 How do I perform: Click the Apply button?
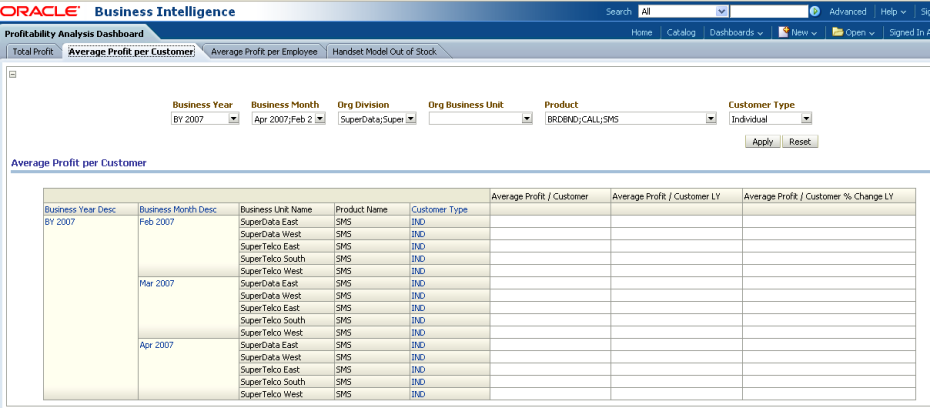[x=762, y=142]
